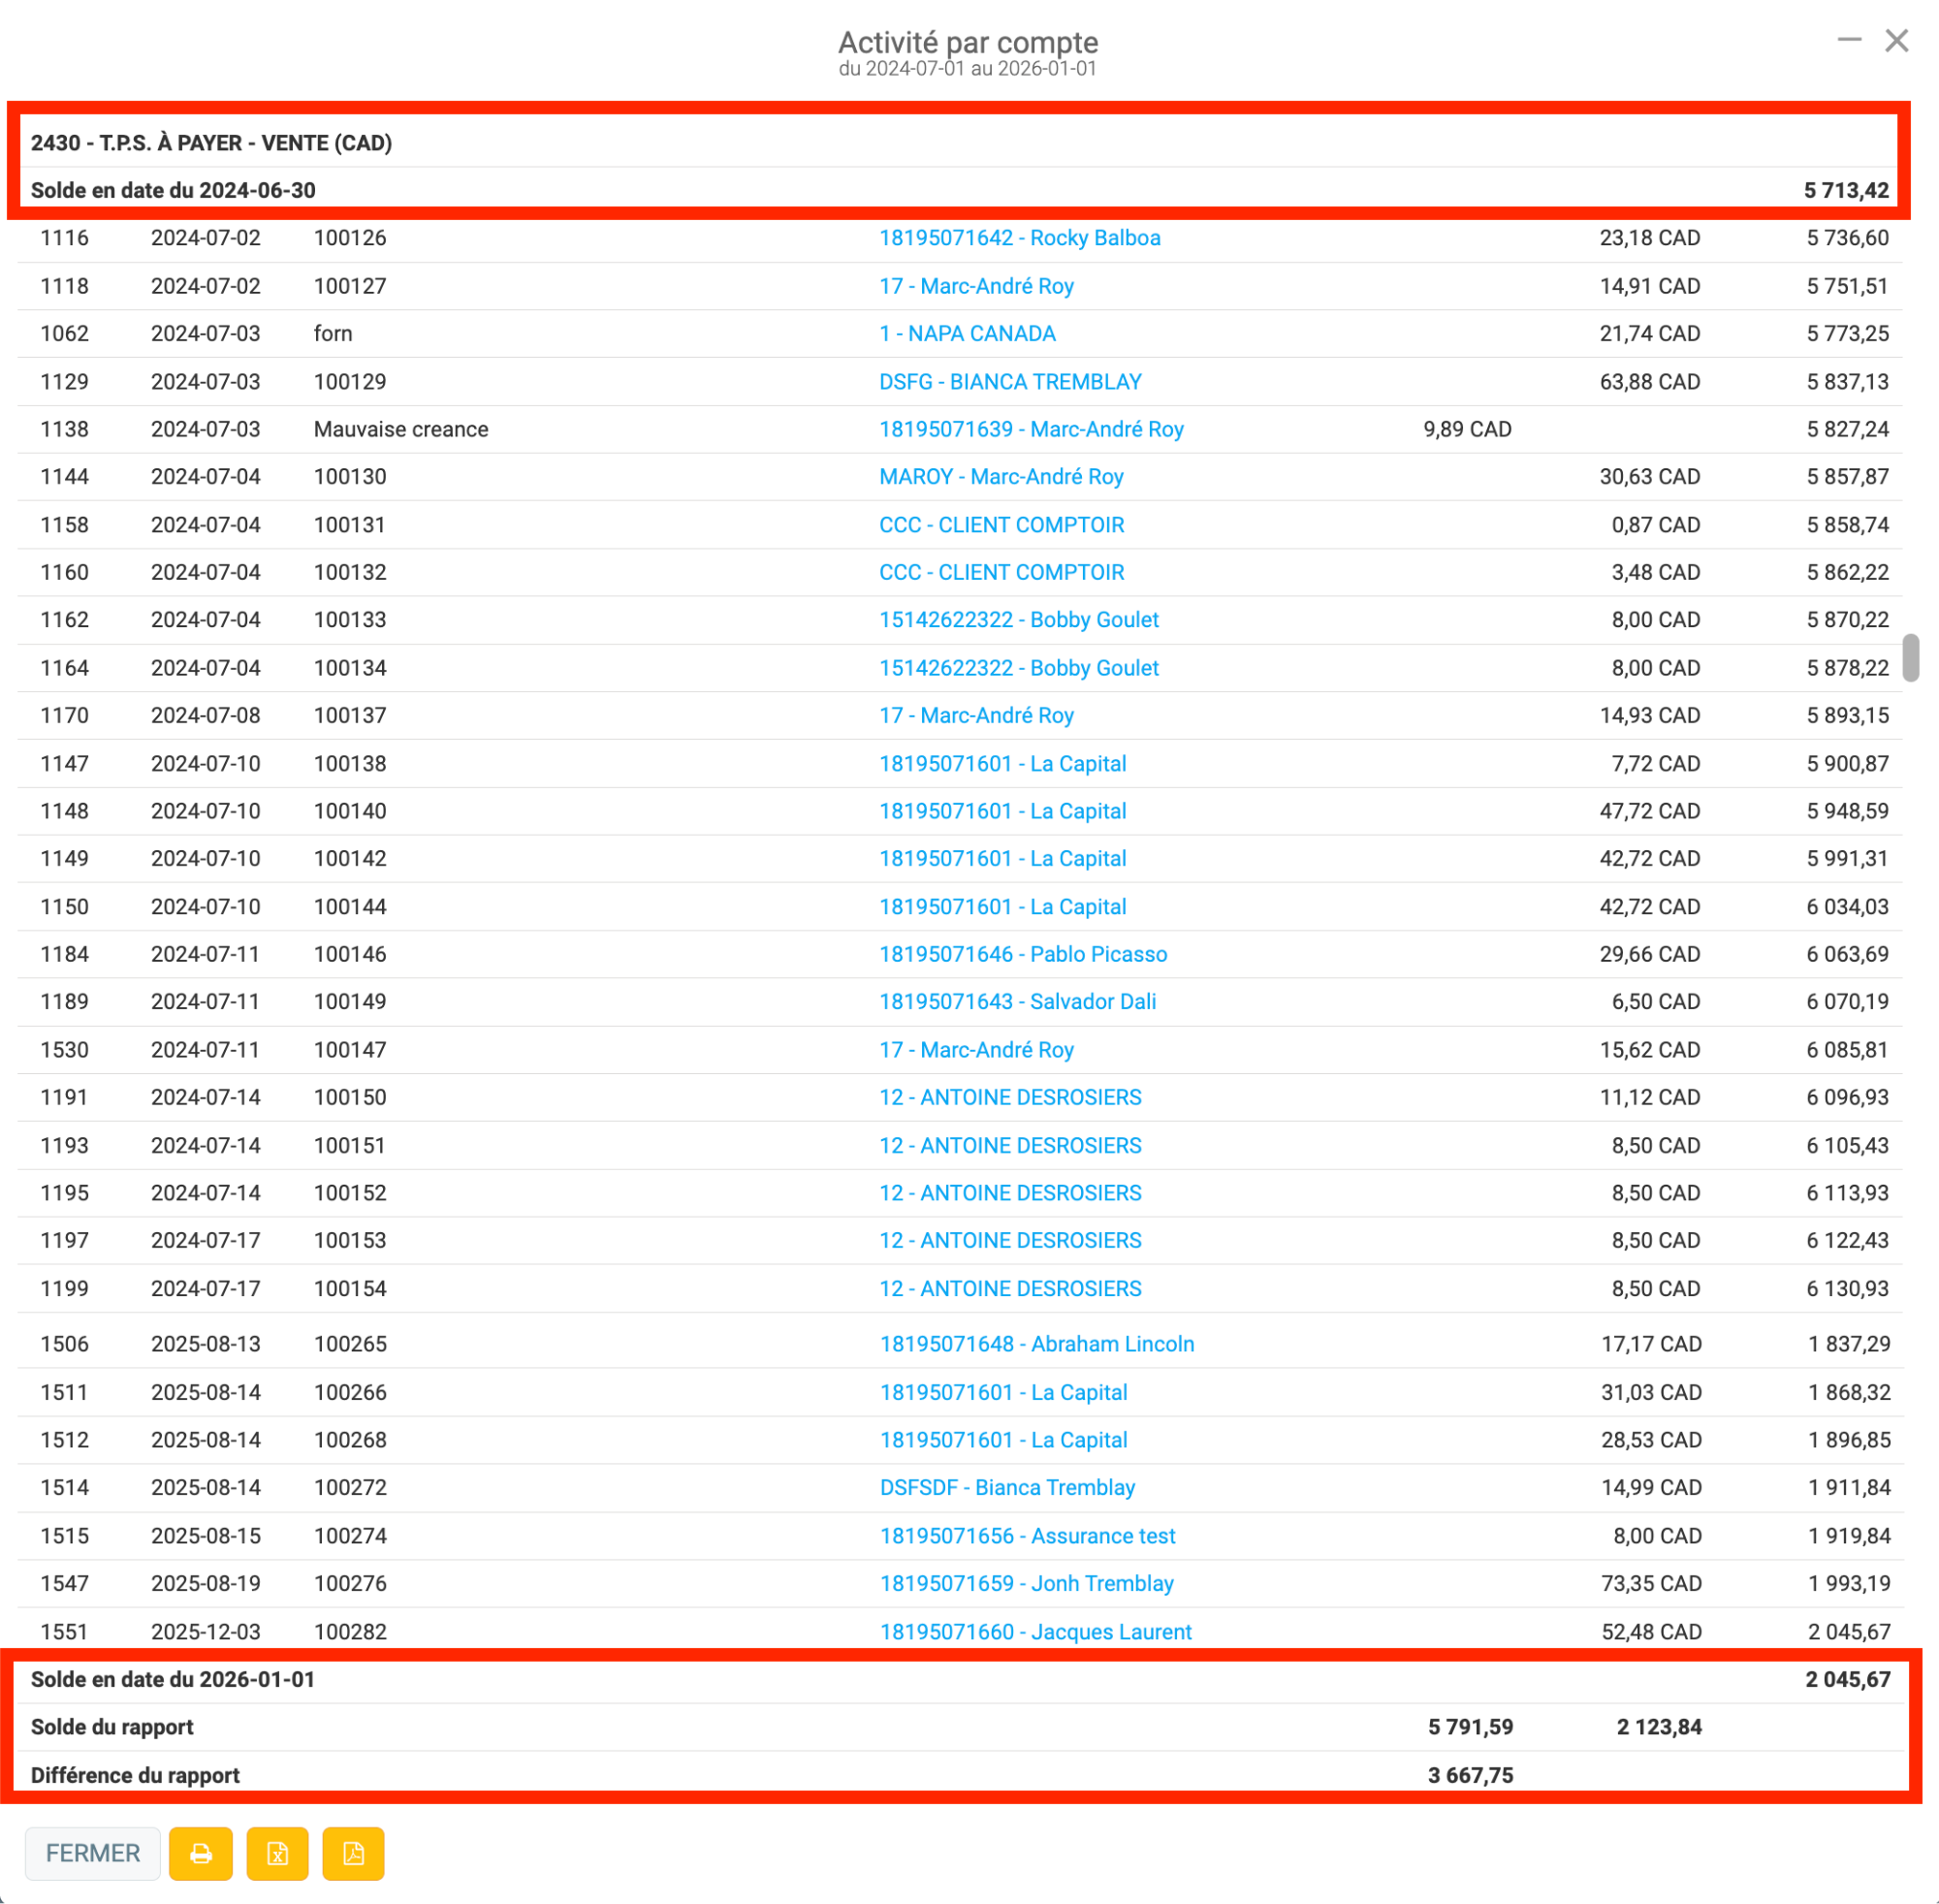Click the print report icon
Viewport: 1939px width, 1904px height.
(x=200, y=1853)
